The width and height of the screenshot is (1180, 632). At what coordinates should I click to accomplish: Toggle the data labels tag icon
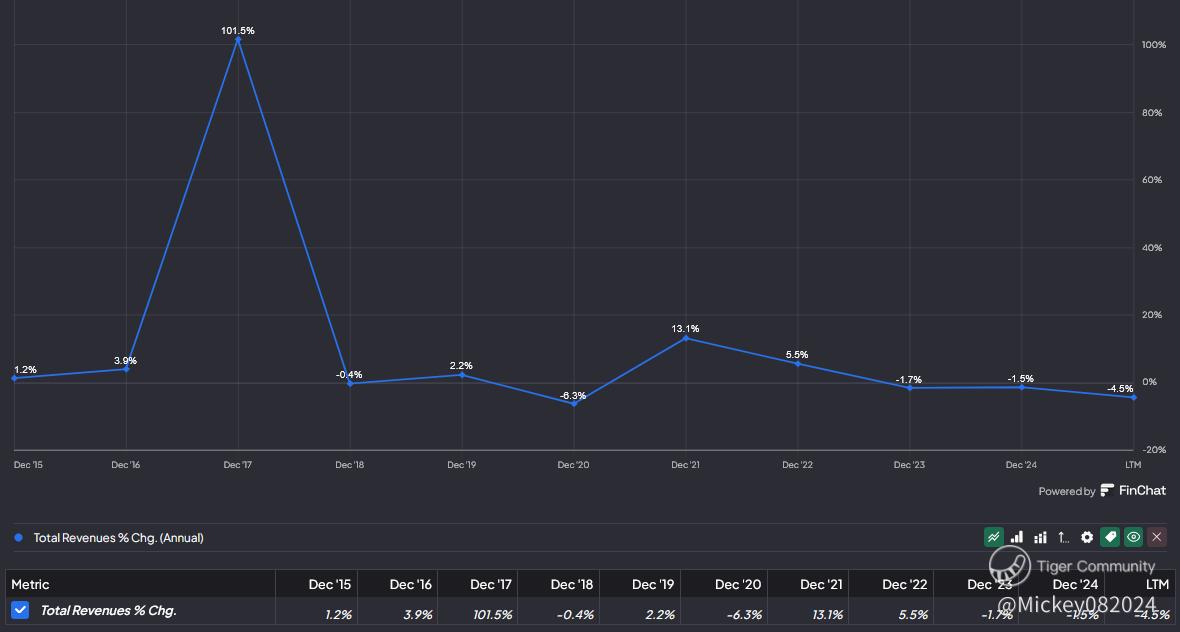[x=1110, y=537]
